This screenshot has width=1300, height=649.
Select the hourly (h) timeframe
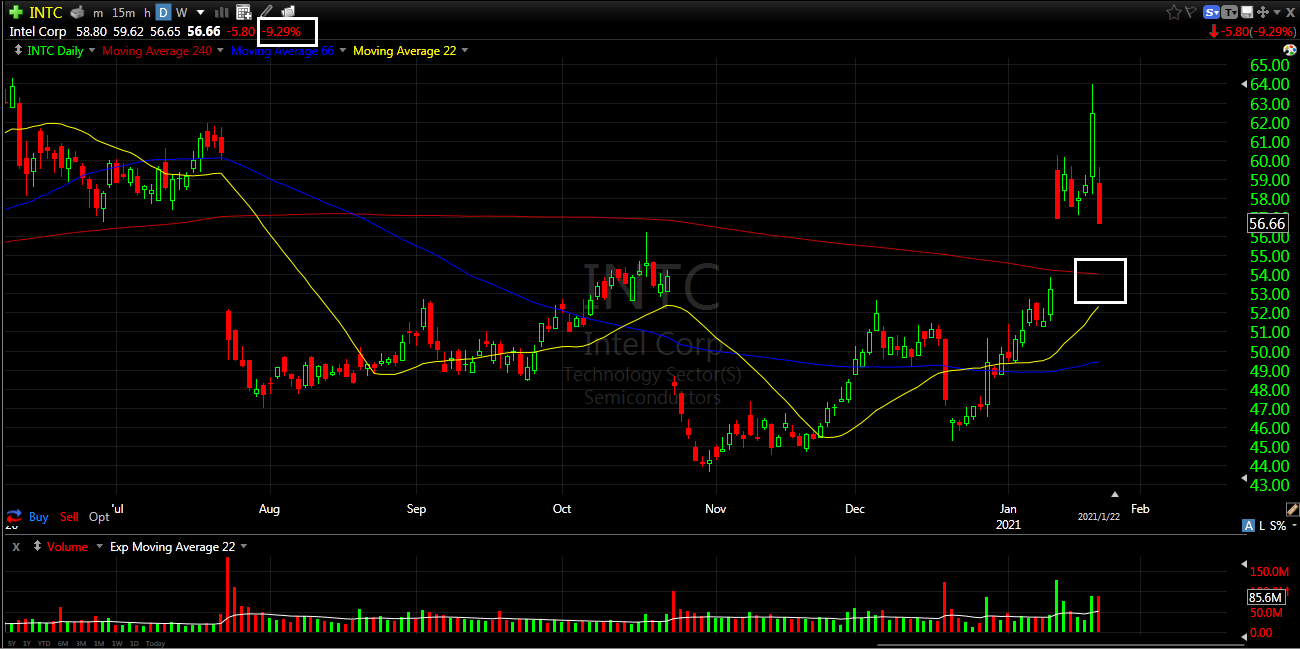(x=147, y=13)
